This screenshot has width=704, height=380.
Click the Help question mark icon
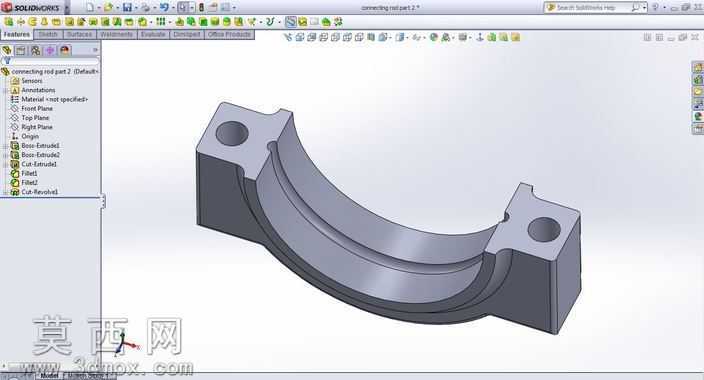(655, 7)
